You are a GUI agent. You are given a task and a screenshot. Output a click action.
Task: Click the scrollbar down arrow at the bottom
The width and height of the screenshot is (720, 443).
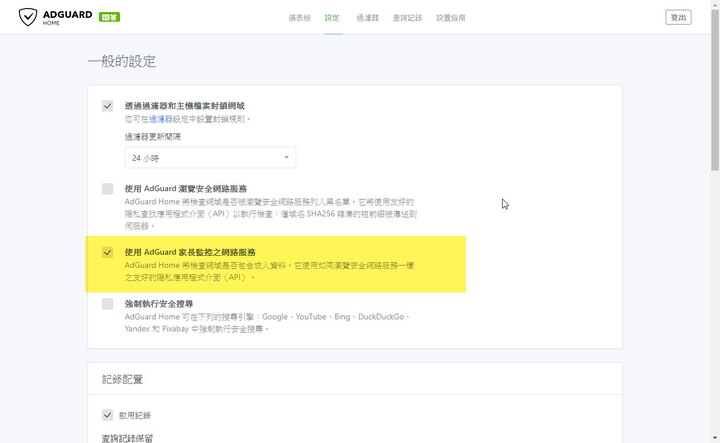(715, 438)
